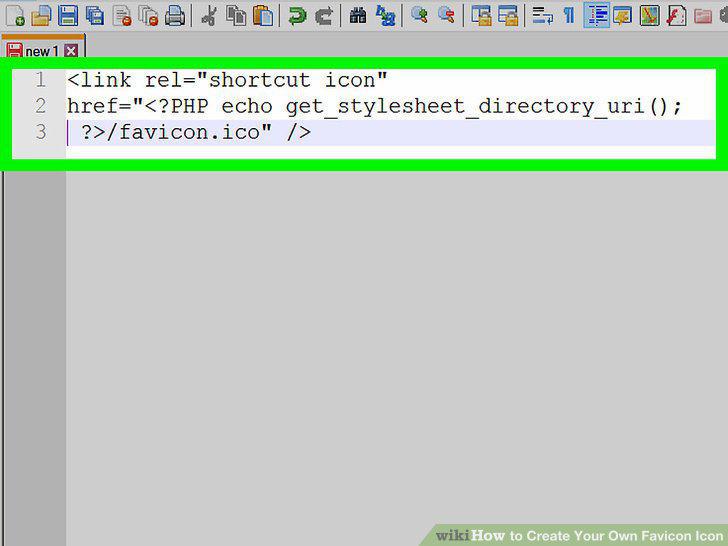
Task: Print the document using the printer icon
Action: click(175, 15)
